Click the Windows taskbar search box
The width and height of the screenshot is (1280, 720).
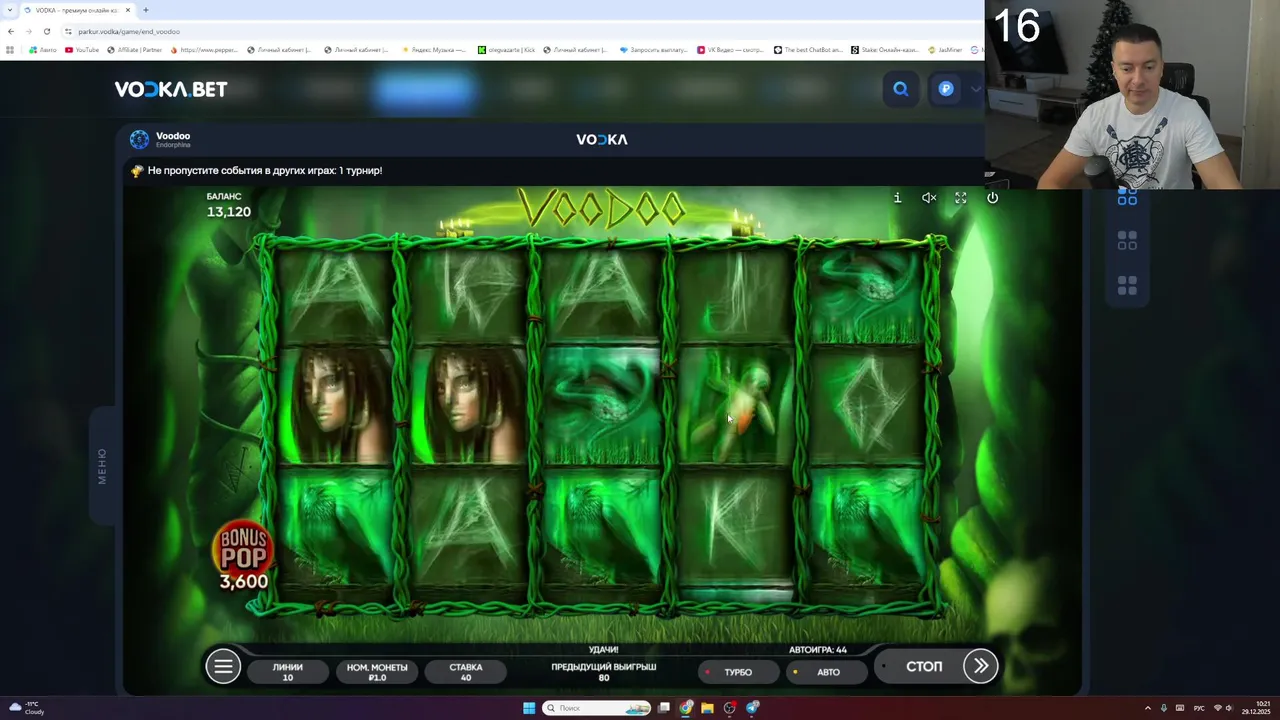(597, 708)
